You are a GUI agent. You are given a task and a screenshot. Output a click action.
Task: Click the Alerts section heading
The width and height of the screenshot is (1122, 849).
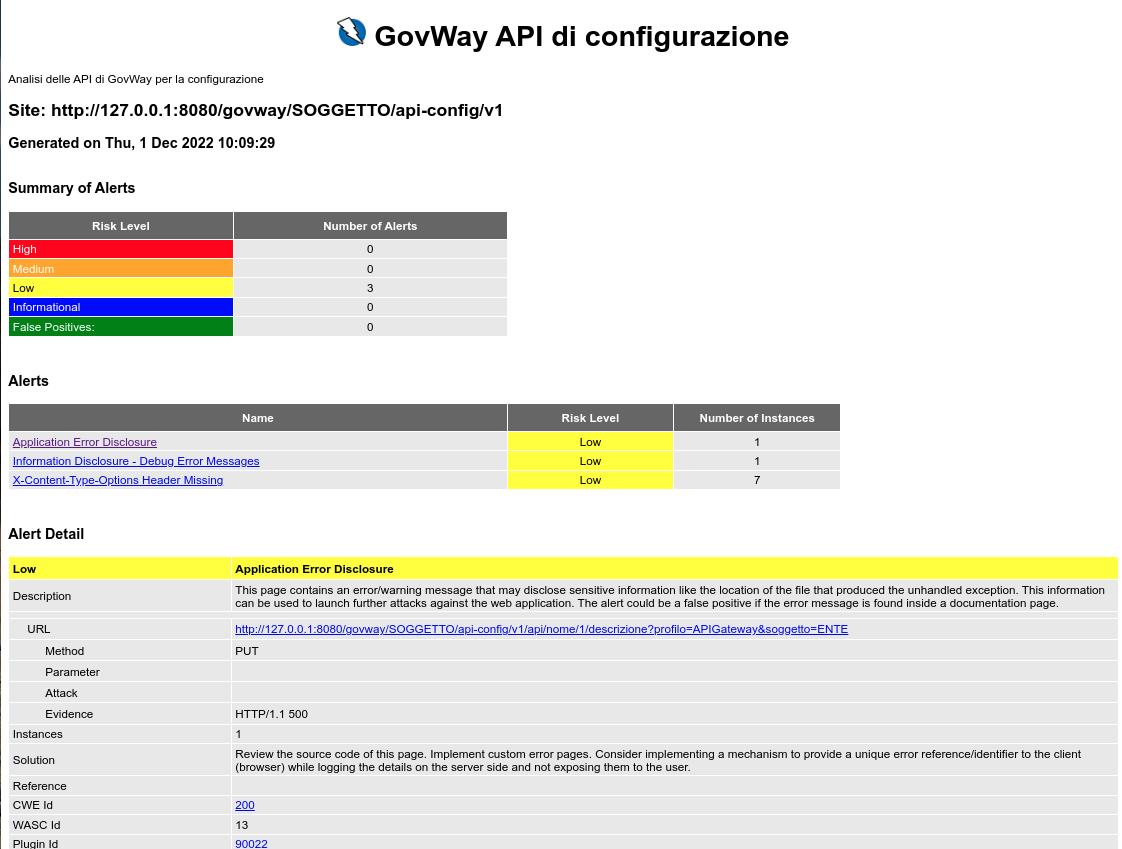[x=29, y=381]
